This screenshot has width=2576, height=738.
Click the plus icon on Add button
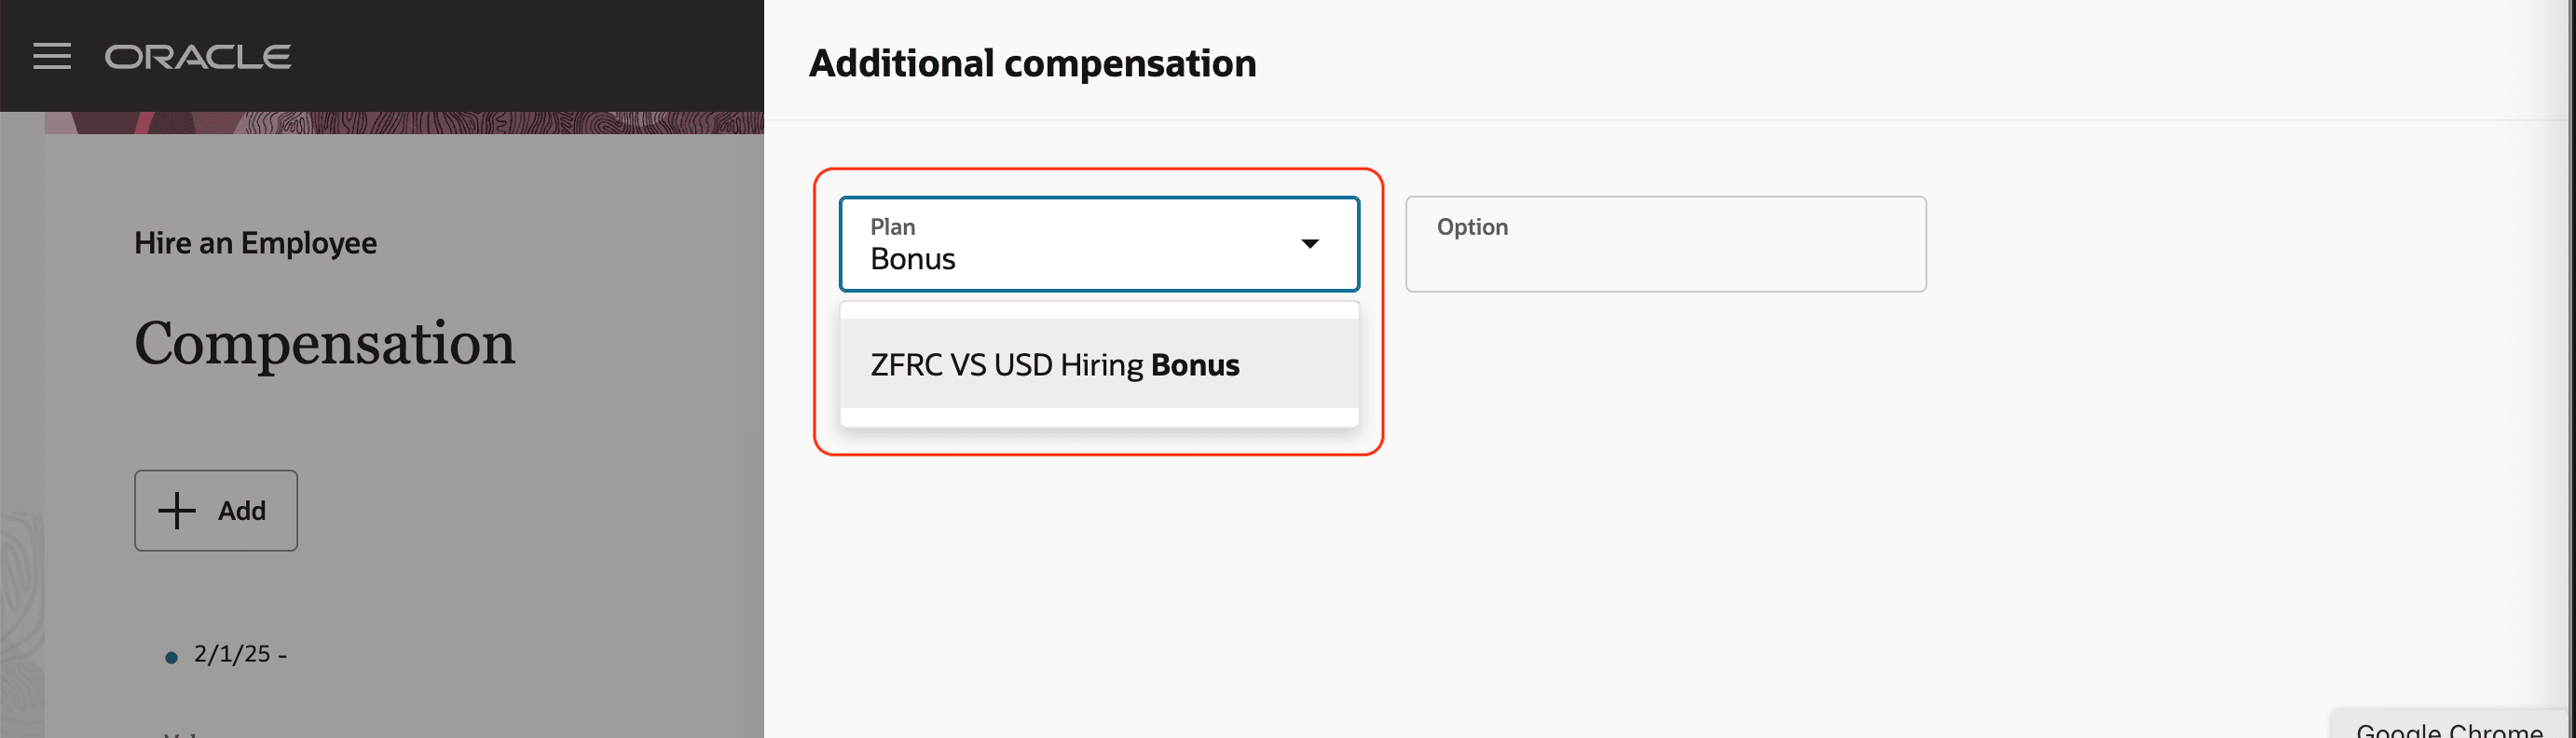point(177,510)
